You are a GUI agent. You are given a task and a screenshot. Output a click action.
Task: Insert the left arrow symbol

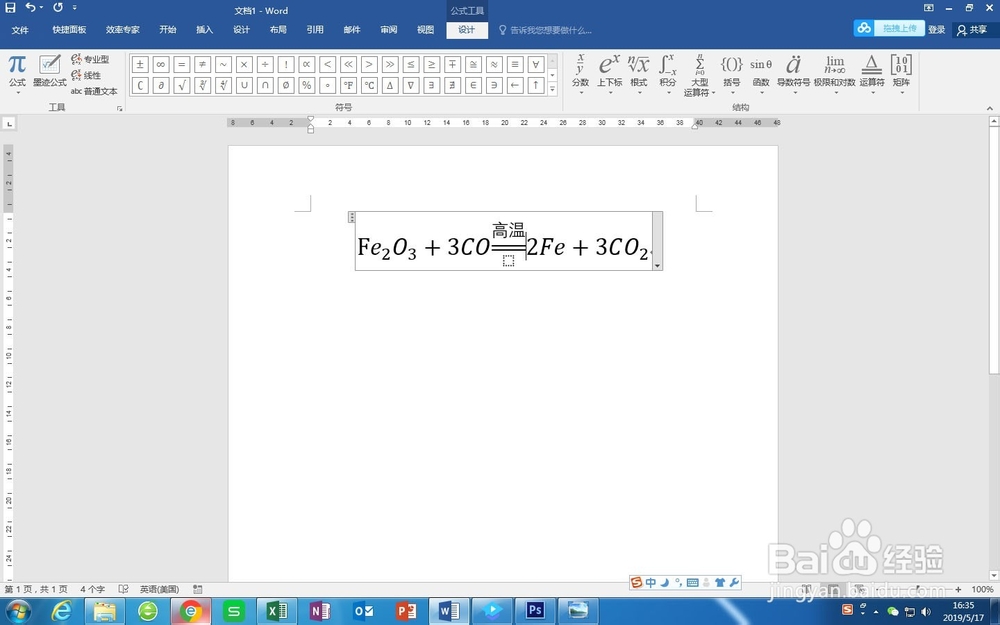coord(515,85)
